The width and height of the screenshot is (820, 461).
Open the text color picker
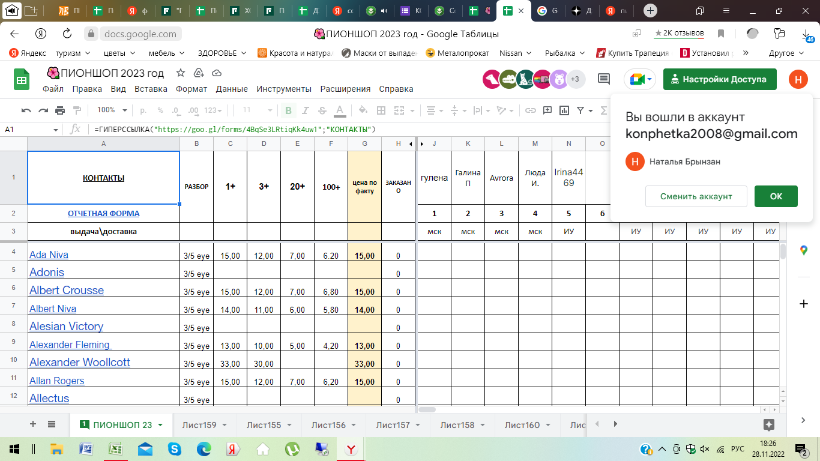coord(340,110)
